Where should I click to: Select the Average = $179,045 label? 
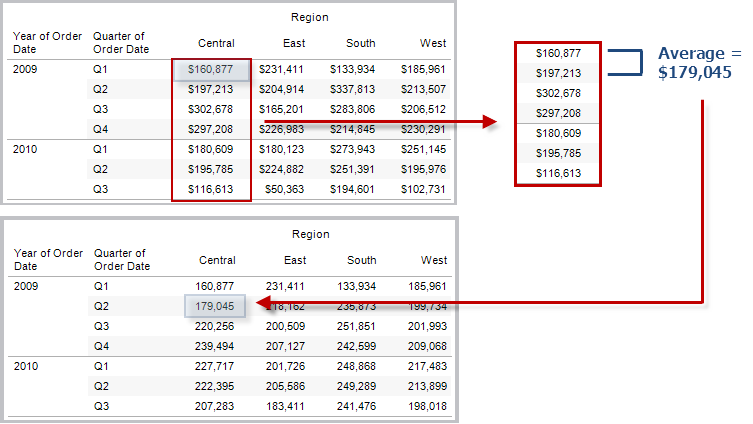coord(698,63)
